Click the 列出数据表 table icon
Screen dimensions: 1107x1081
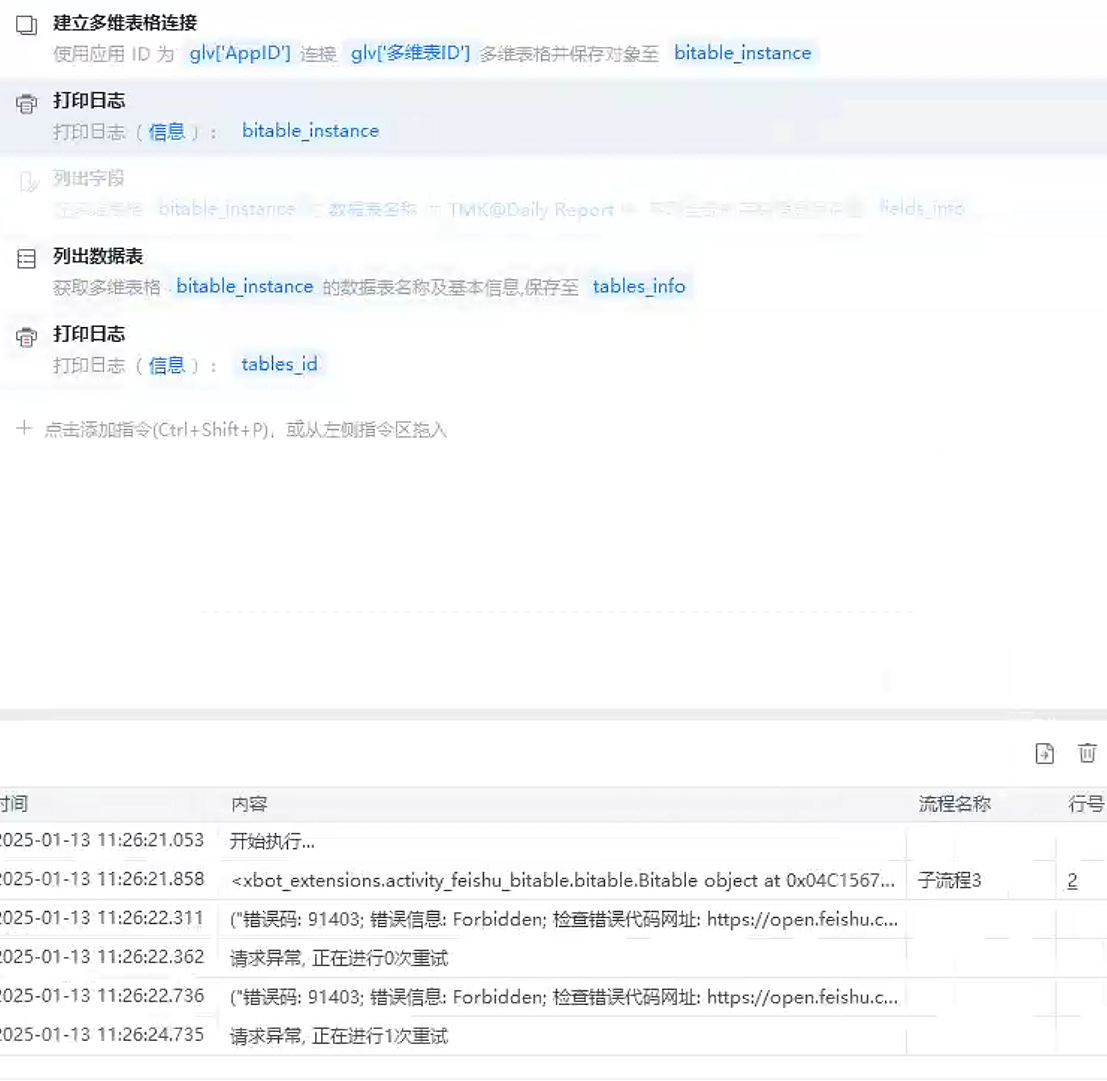coord(27,260)
